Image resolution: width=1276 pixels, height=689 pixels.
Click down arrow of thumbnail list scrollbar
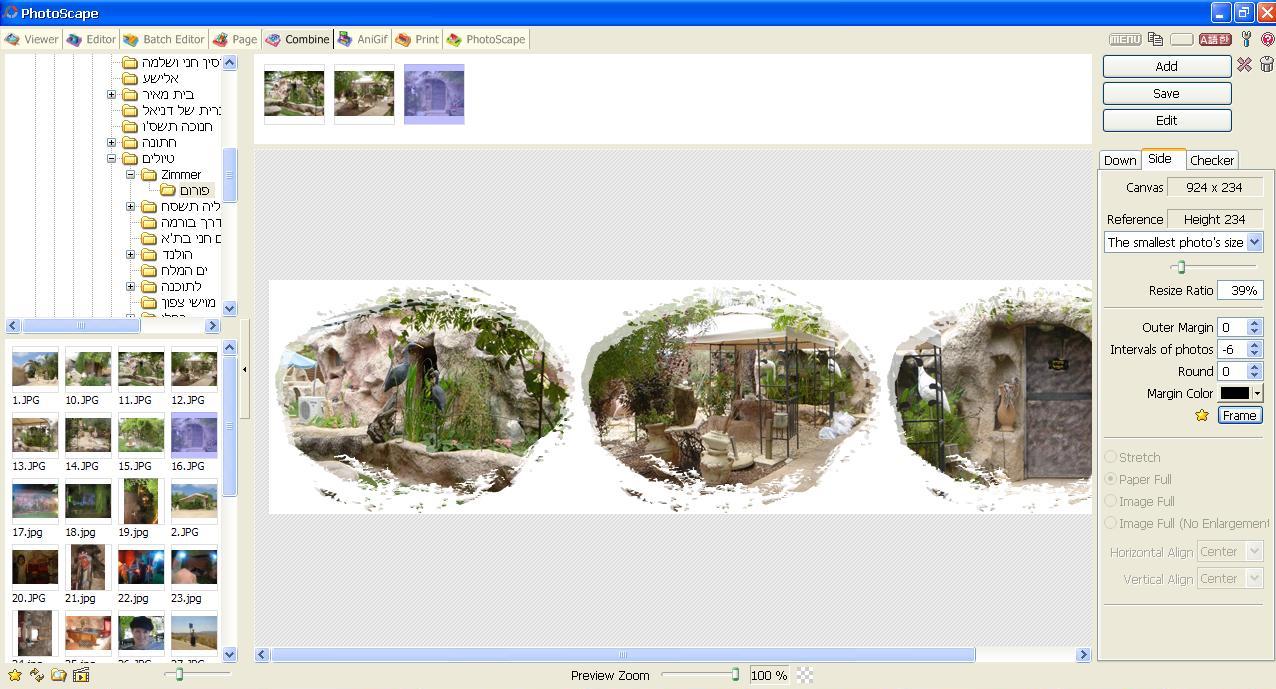tap(230, 654)
